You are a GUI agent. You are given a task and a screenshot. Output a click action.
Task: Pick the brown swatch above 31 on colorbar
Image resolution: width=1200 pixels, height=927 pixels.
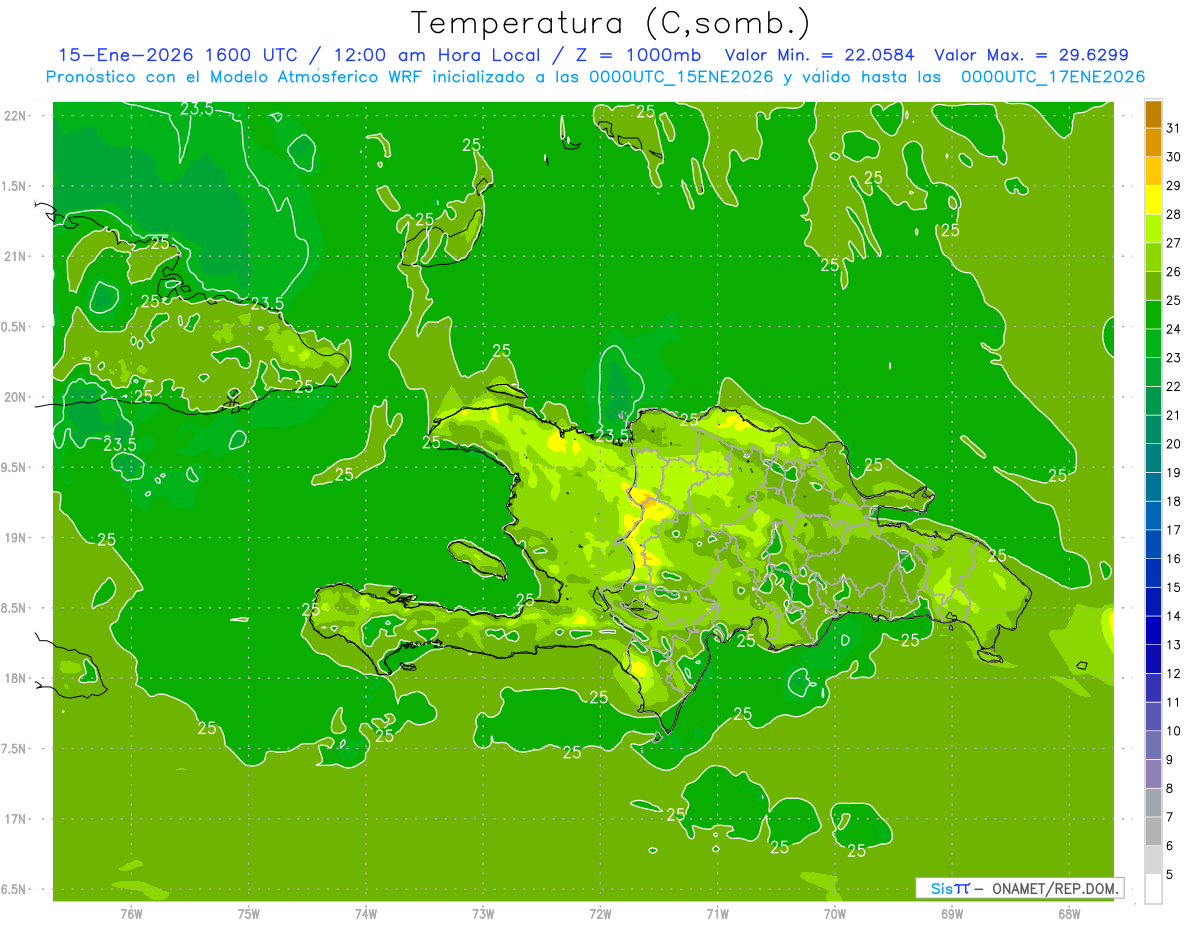[x=1153, y=114]
